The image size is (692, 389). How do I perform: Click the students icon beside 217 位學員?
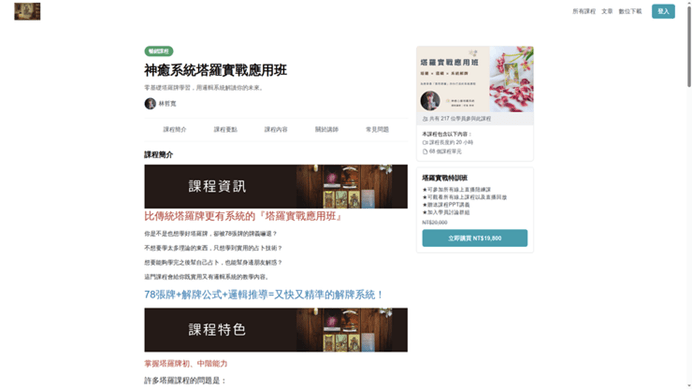(425, 119)
